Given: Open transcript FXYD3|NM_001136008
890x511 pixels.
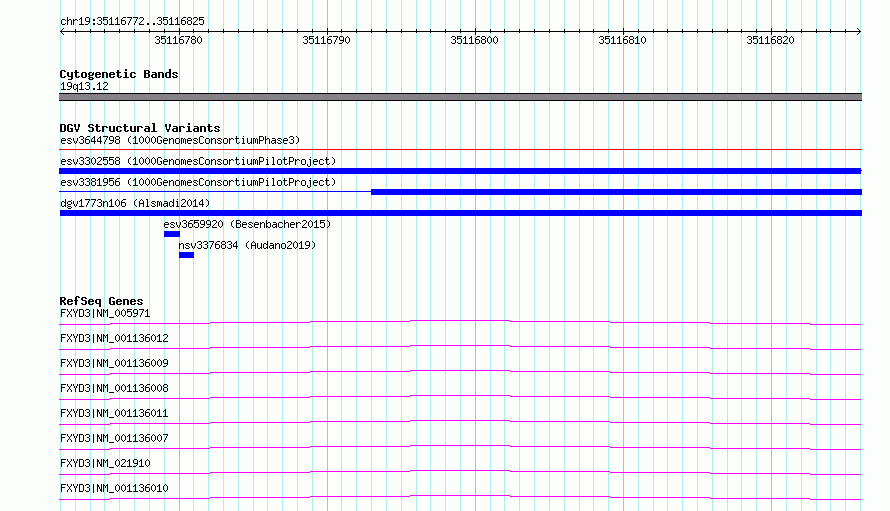Looking at the screenshot, I should 114,388.
